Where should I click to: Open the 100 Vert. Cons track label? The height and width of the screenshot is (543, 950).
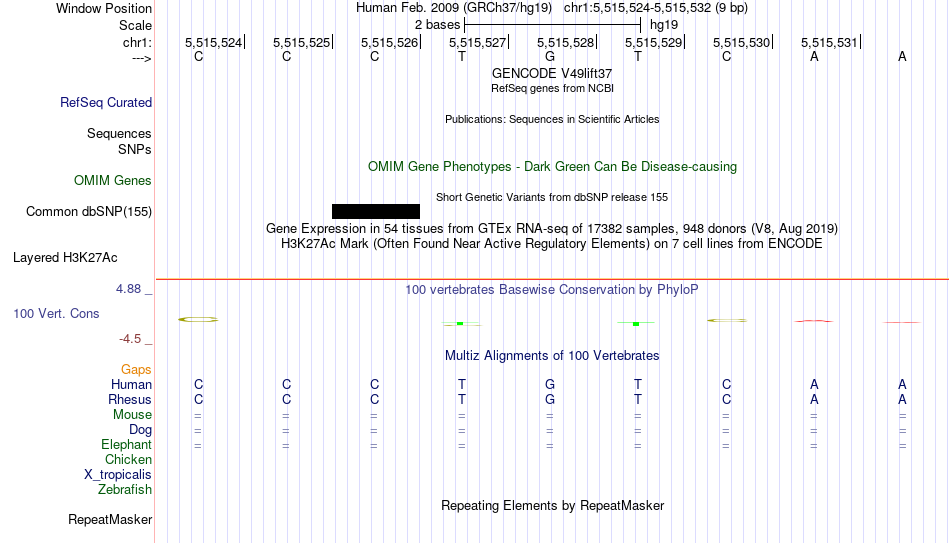[56, 313]
